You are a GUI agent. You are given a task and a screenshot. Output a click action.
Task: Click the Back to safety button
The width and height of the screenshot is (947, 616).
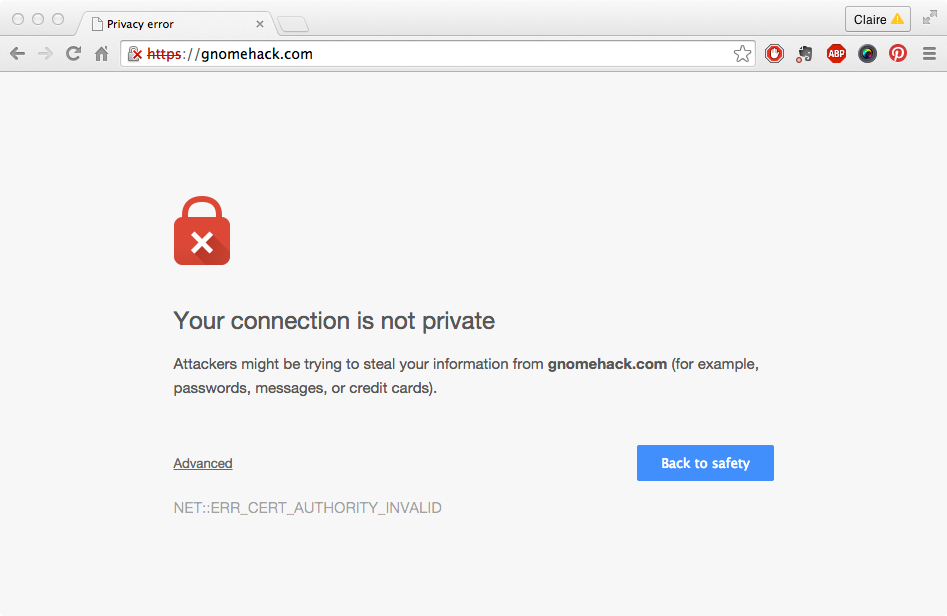point(705,463)
